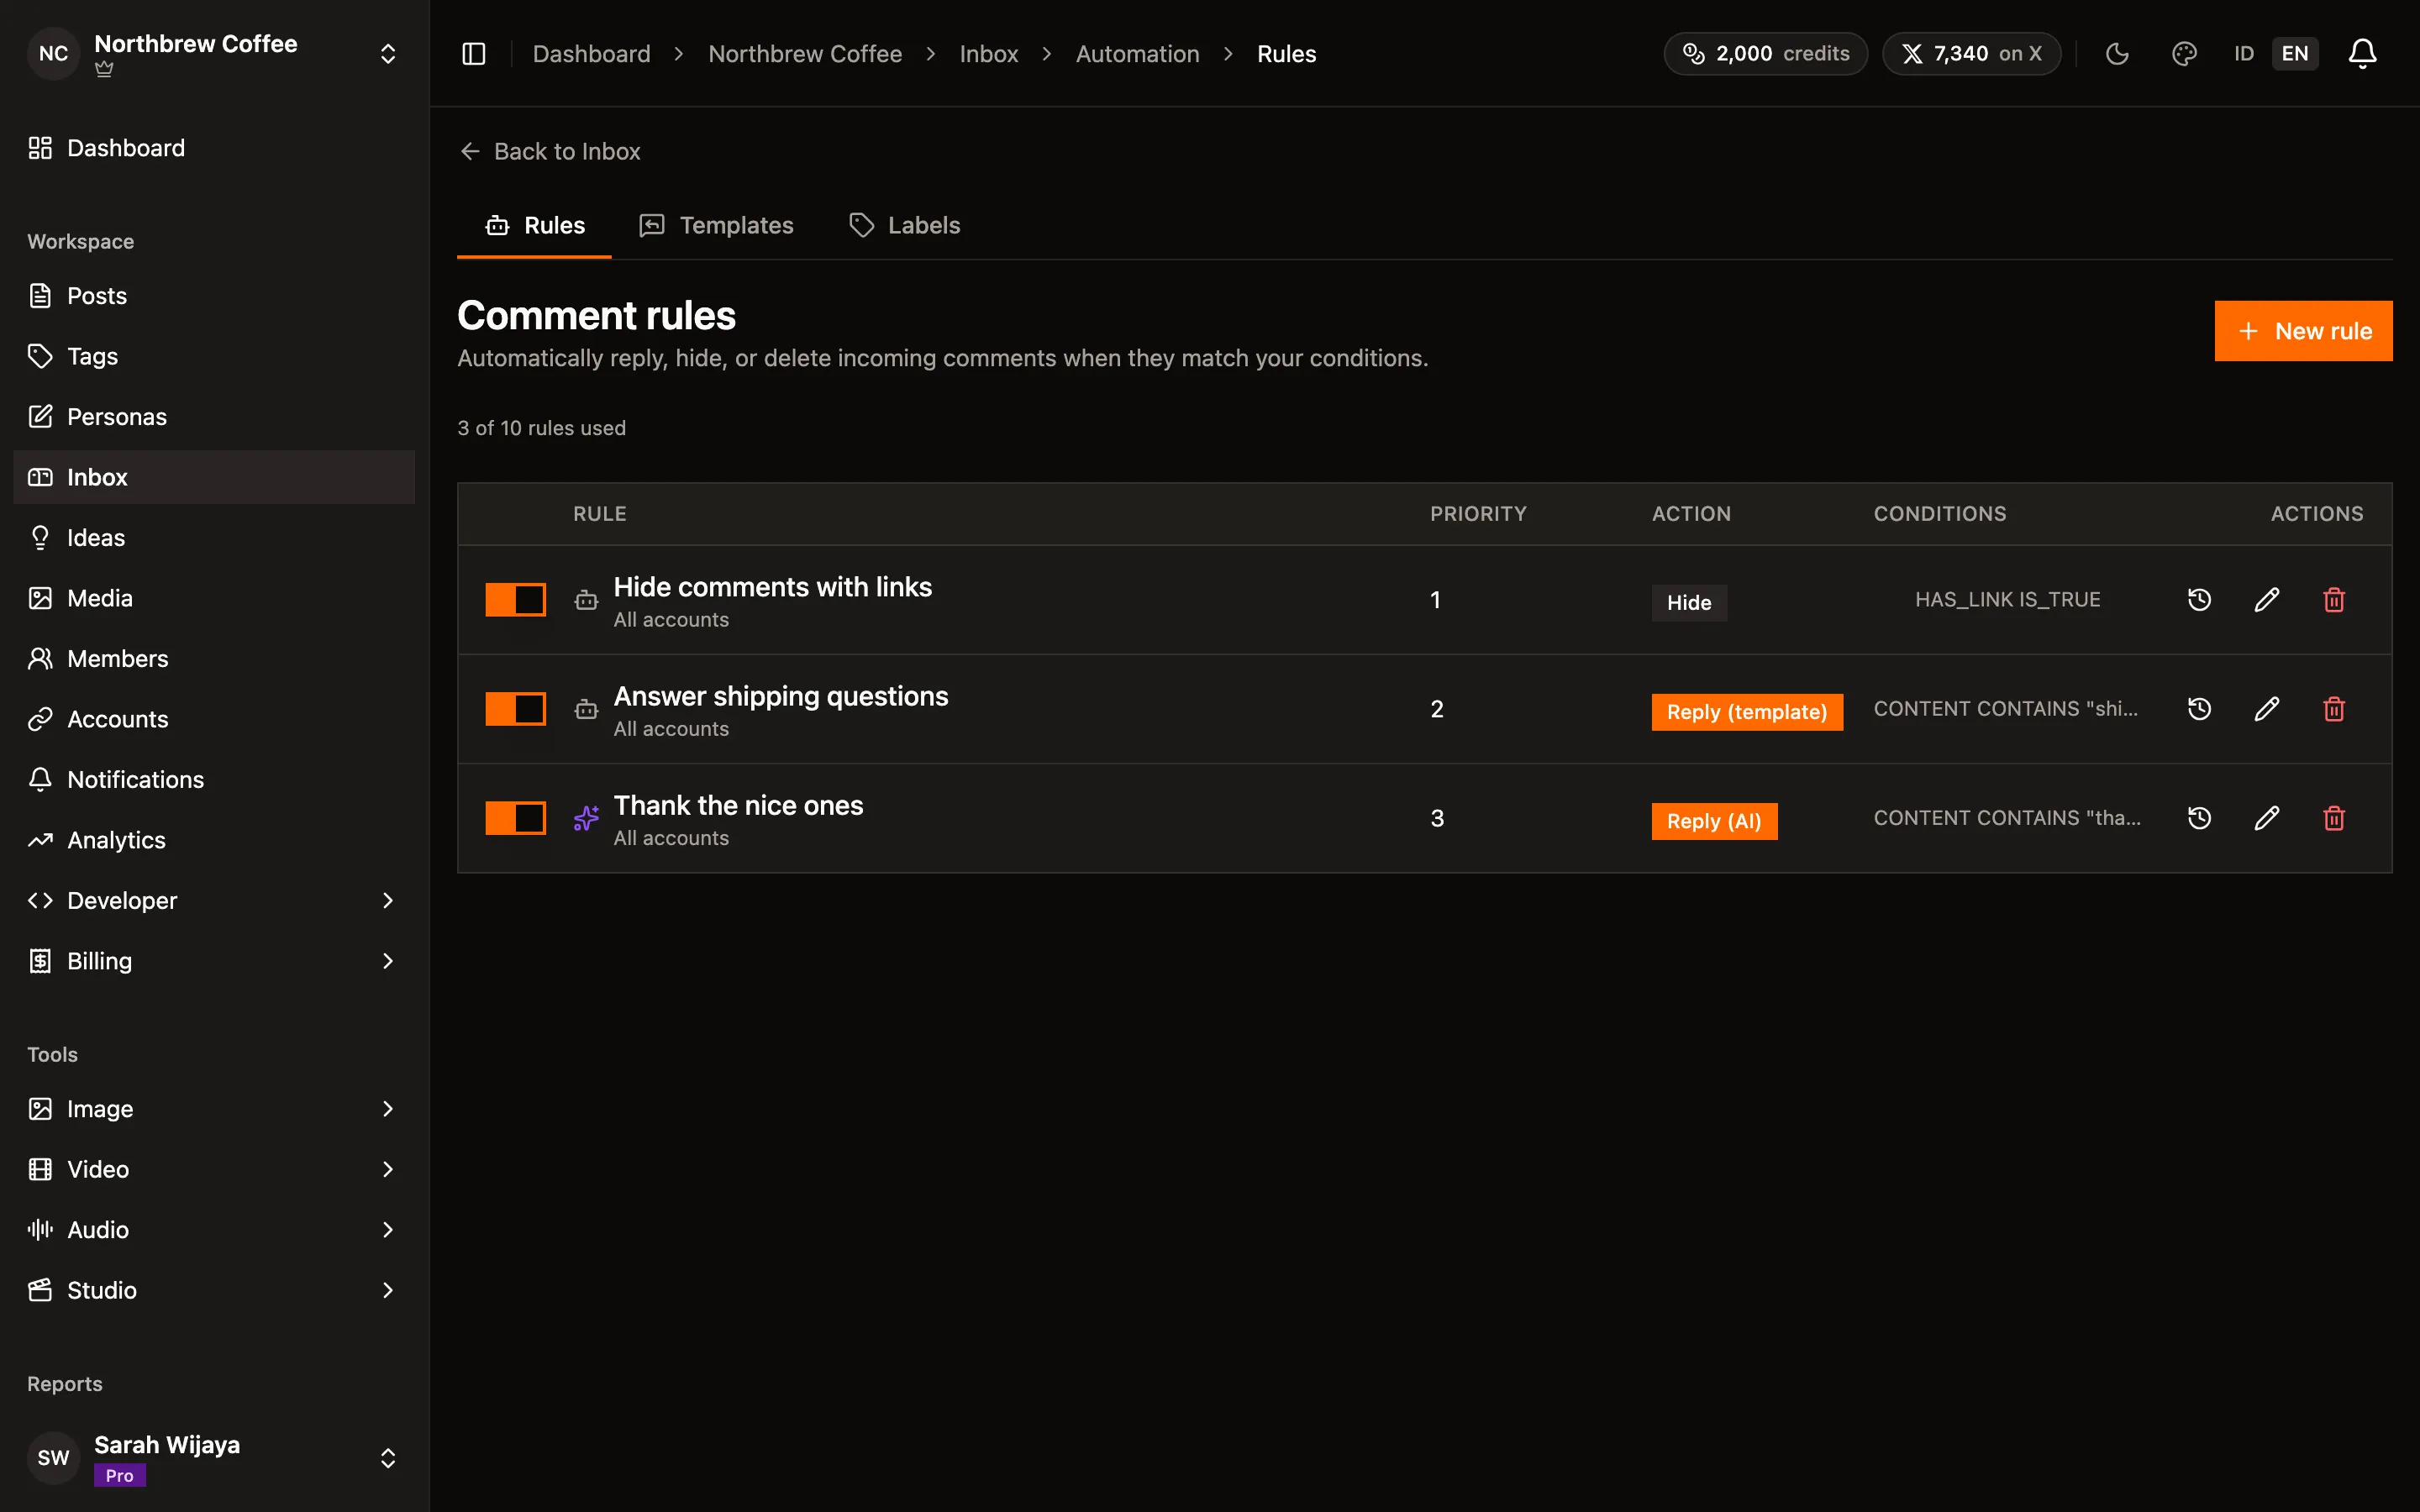Open Analytics in the sidebar
Screen dimensions: 2420x1512
pos(214,840)
